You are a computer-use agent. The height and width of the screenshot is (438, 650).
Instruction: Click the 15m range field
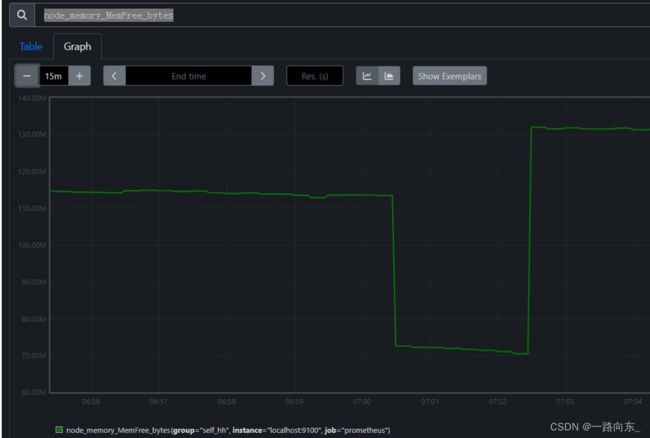pyautogui.click(x=53, y=76)
